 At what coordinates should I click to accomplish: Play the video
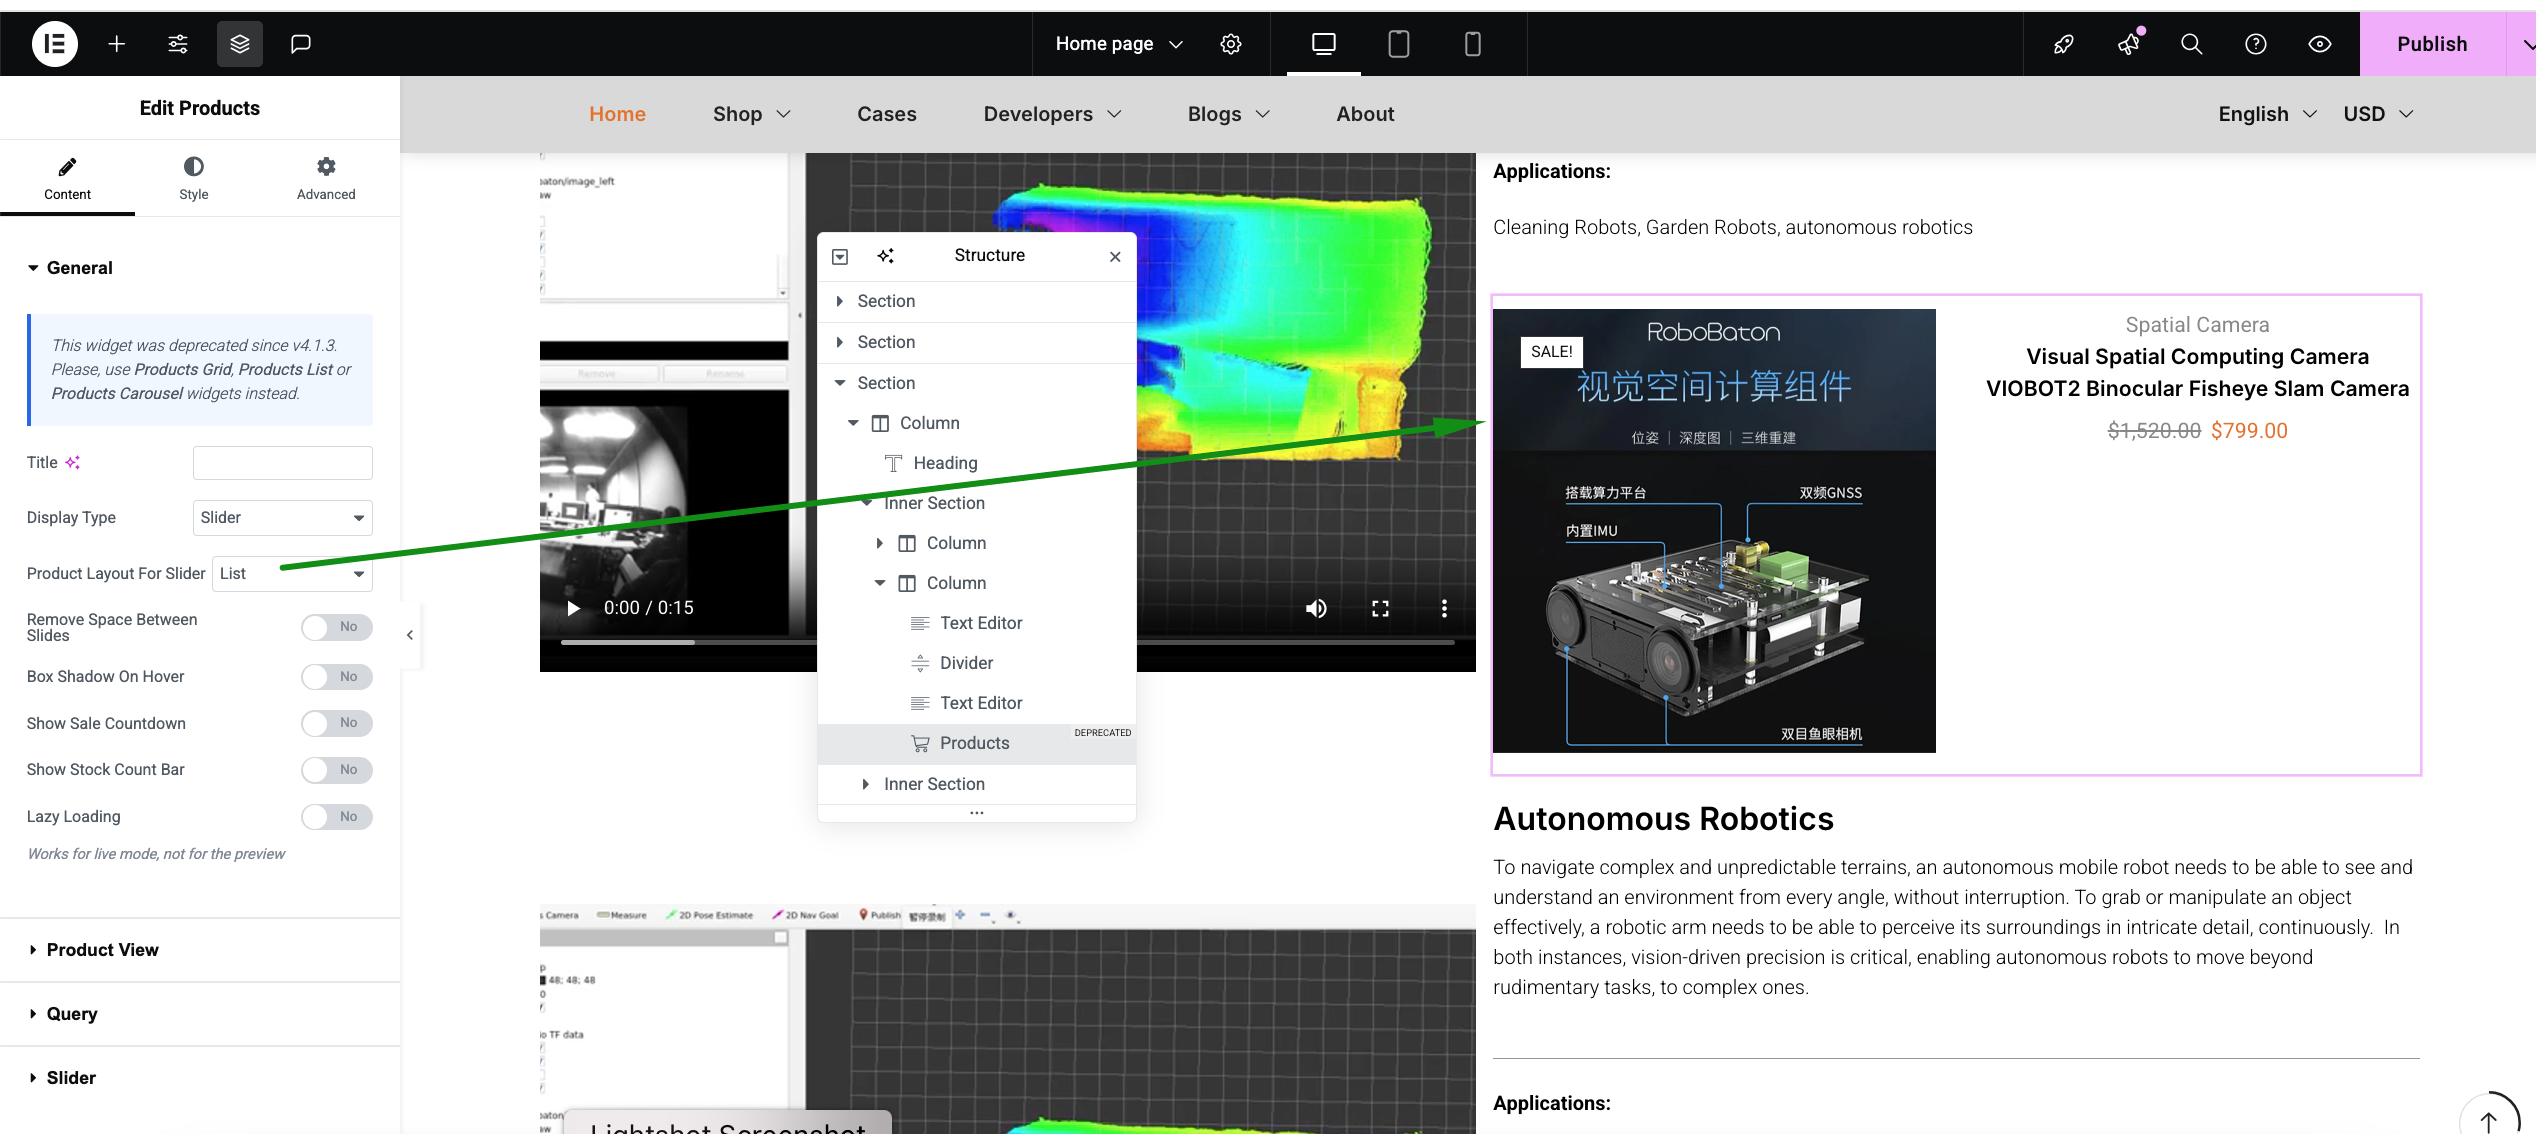[x=574, y=608]
